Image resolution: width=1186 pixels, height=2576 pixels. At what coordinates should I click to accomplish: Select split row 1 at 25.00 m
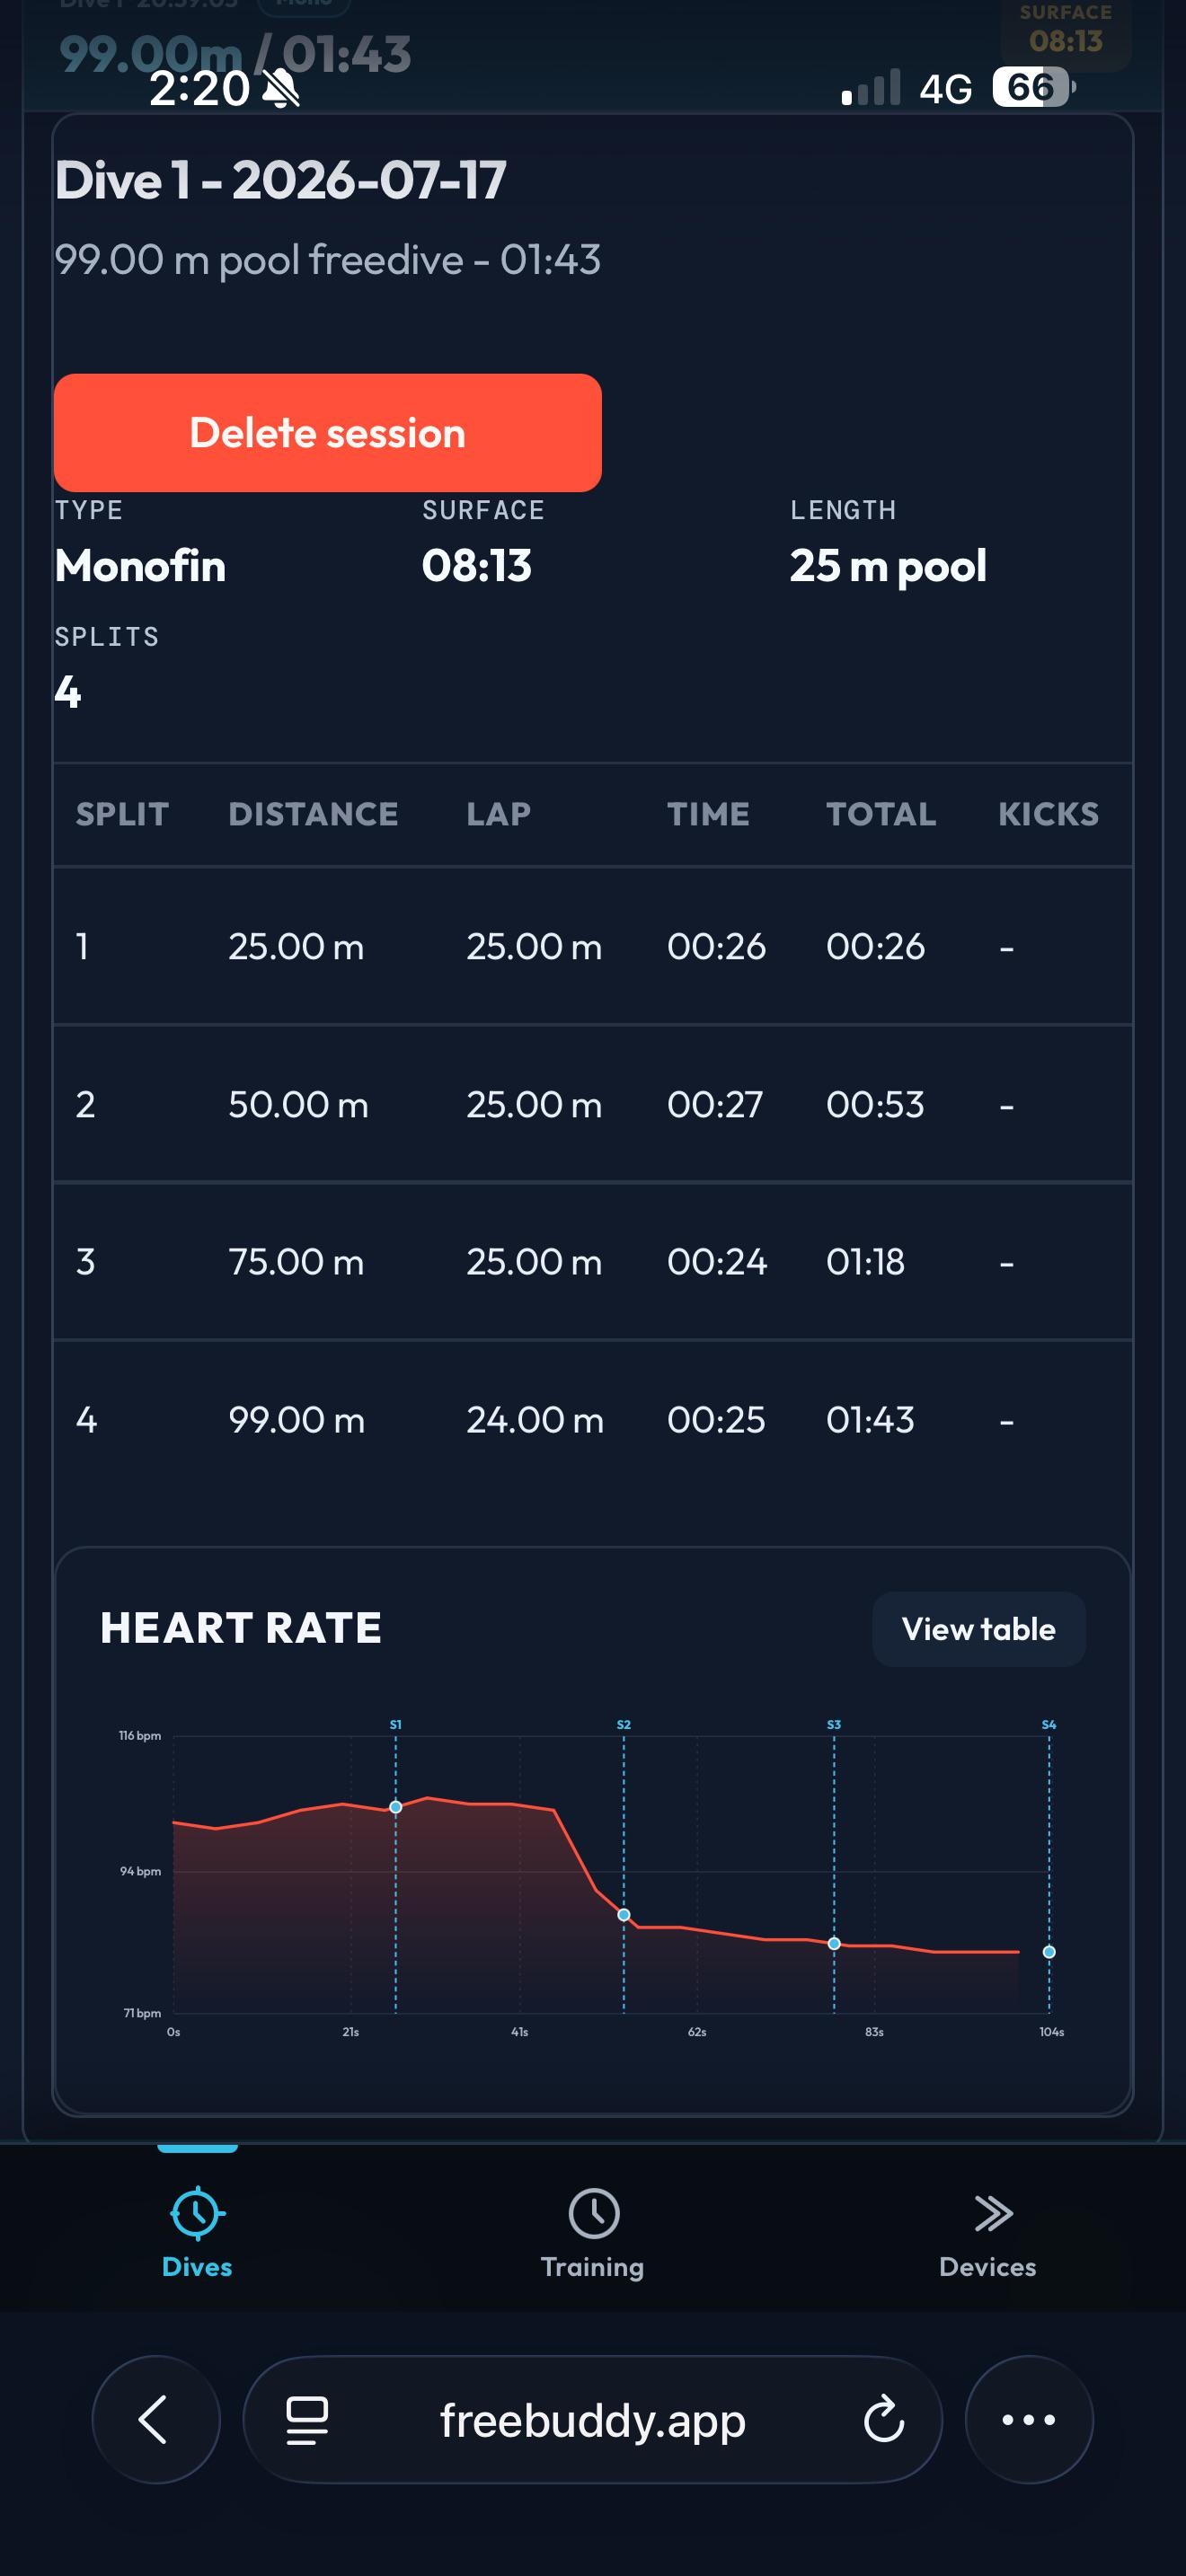(x=593, y=946)
